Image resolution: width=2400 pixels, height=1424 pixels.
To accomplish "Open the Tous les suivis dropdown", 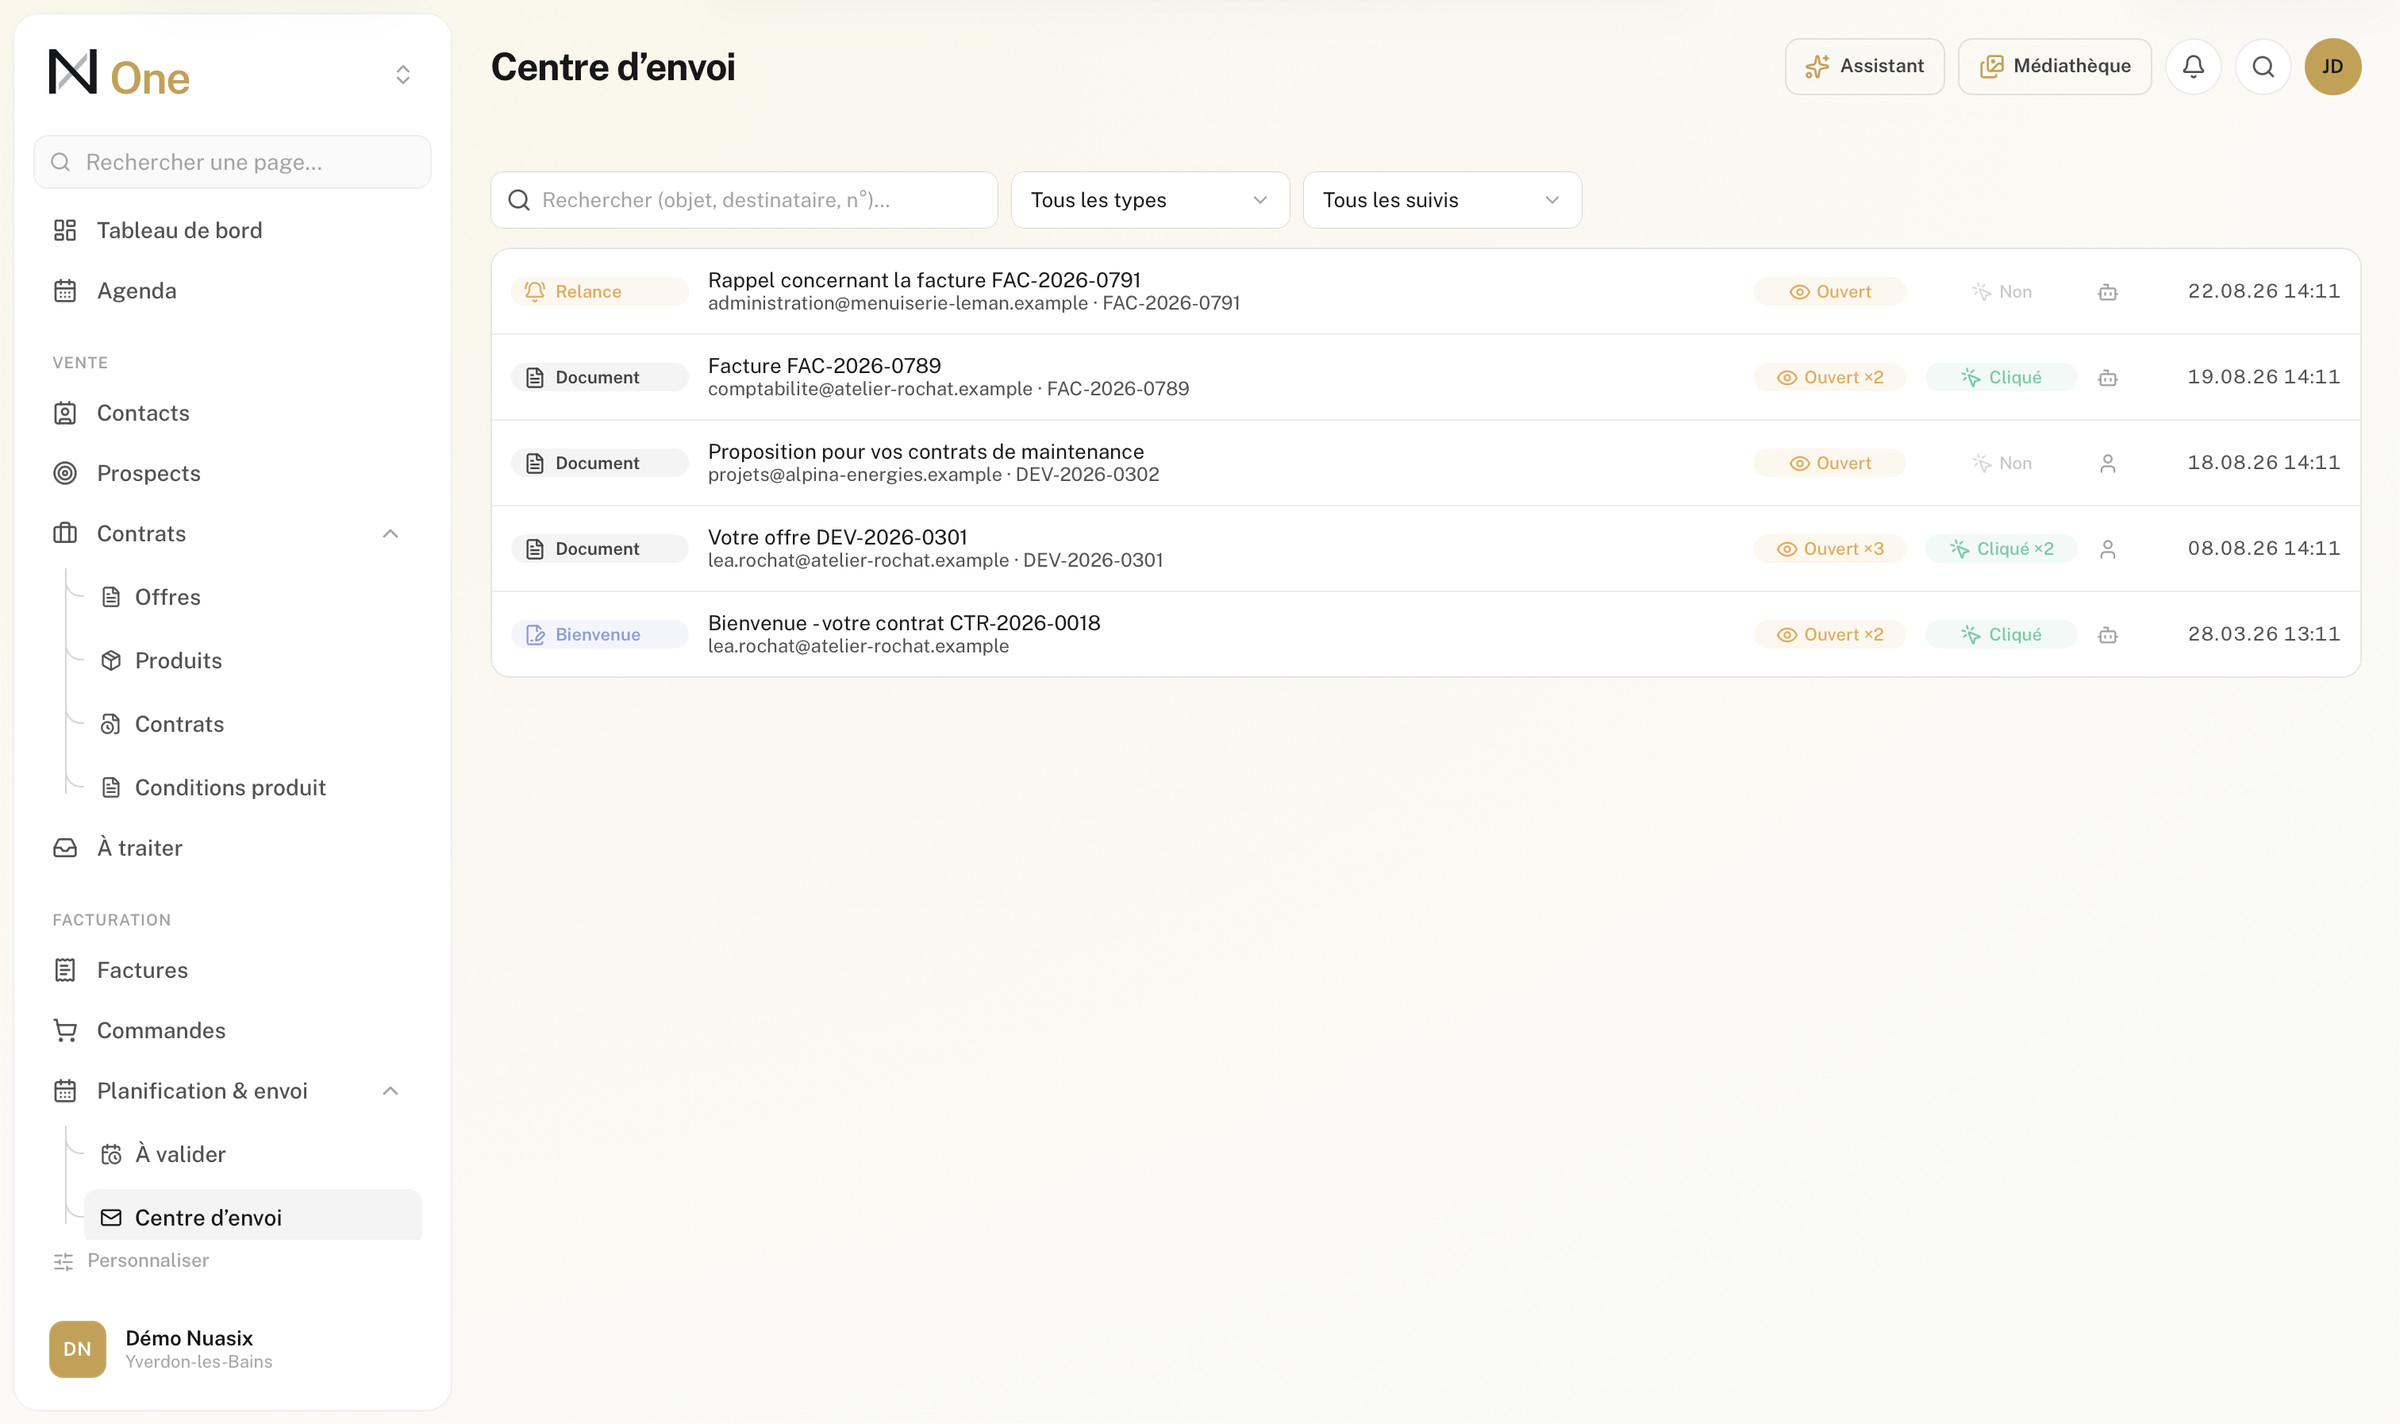I will [1442, 200].
